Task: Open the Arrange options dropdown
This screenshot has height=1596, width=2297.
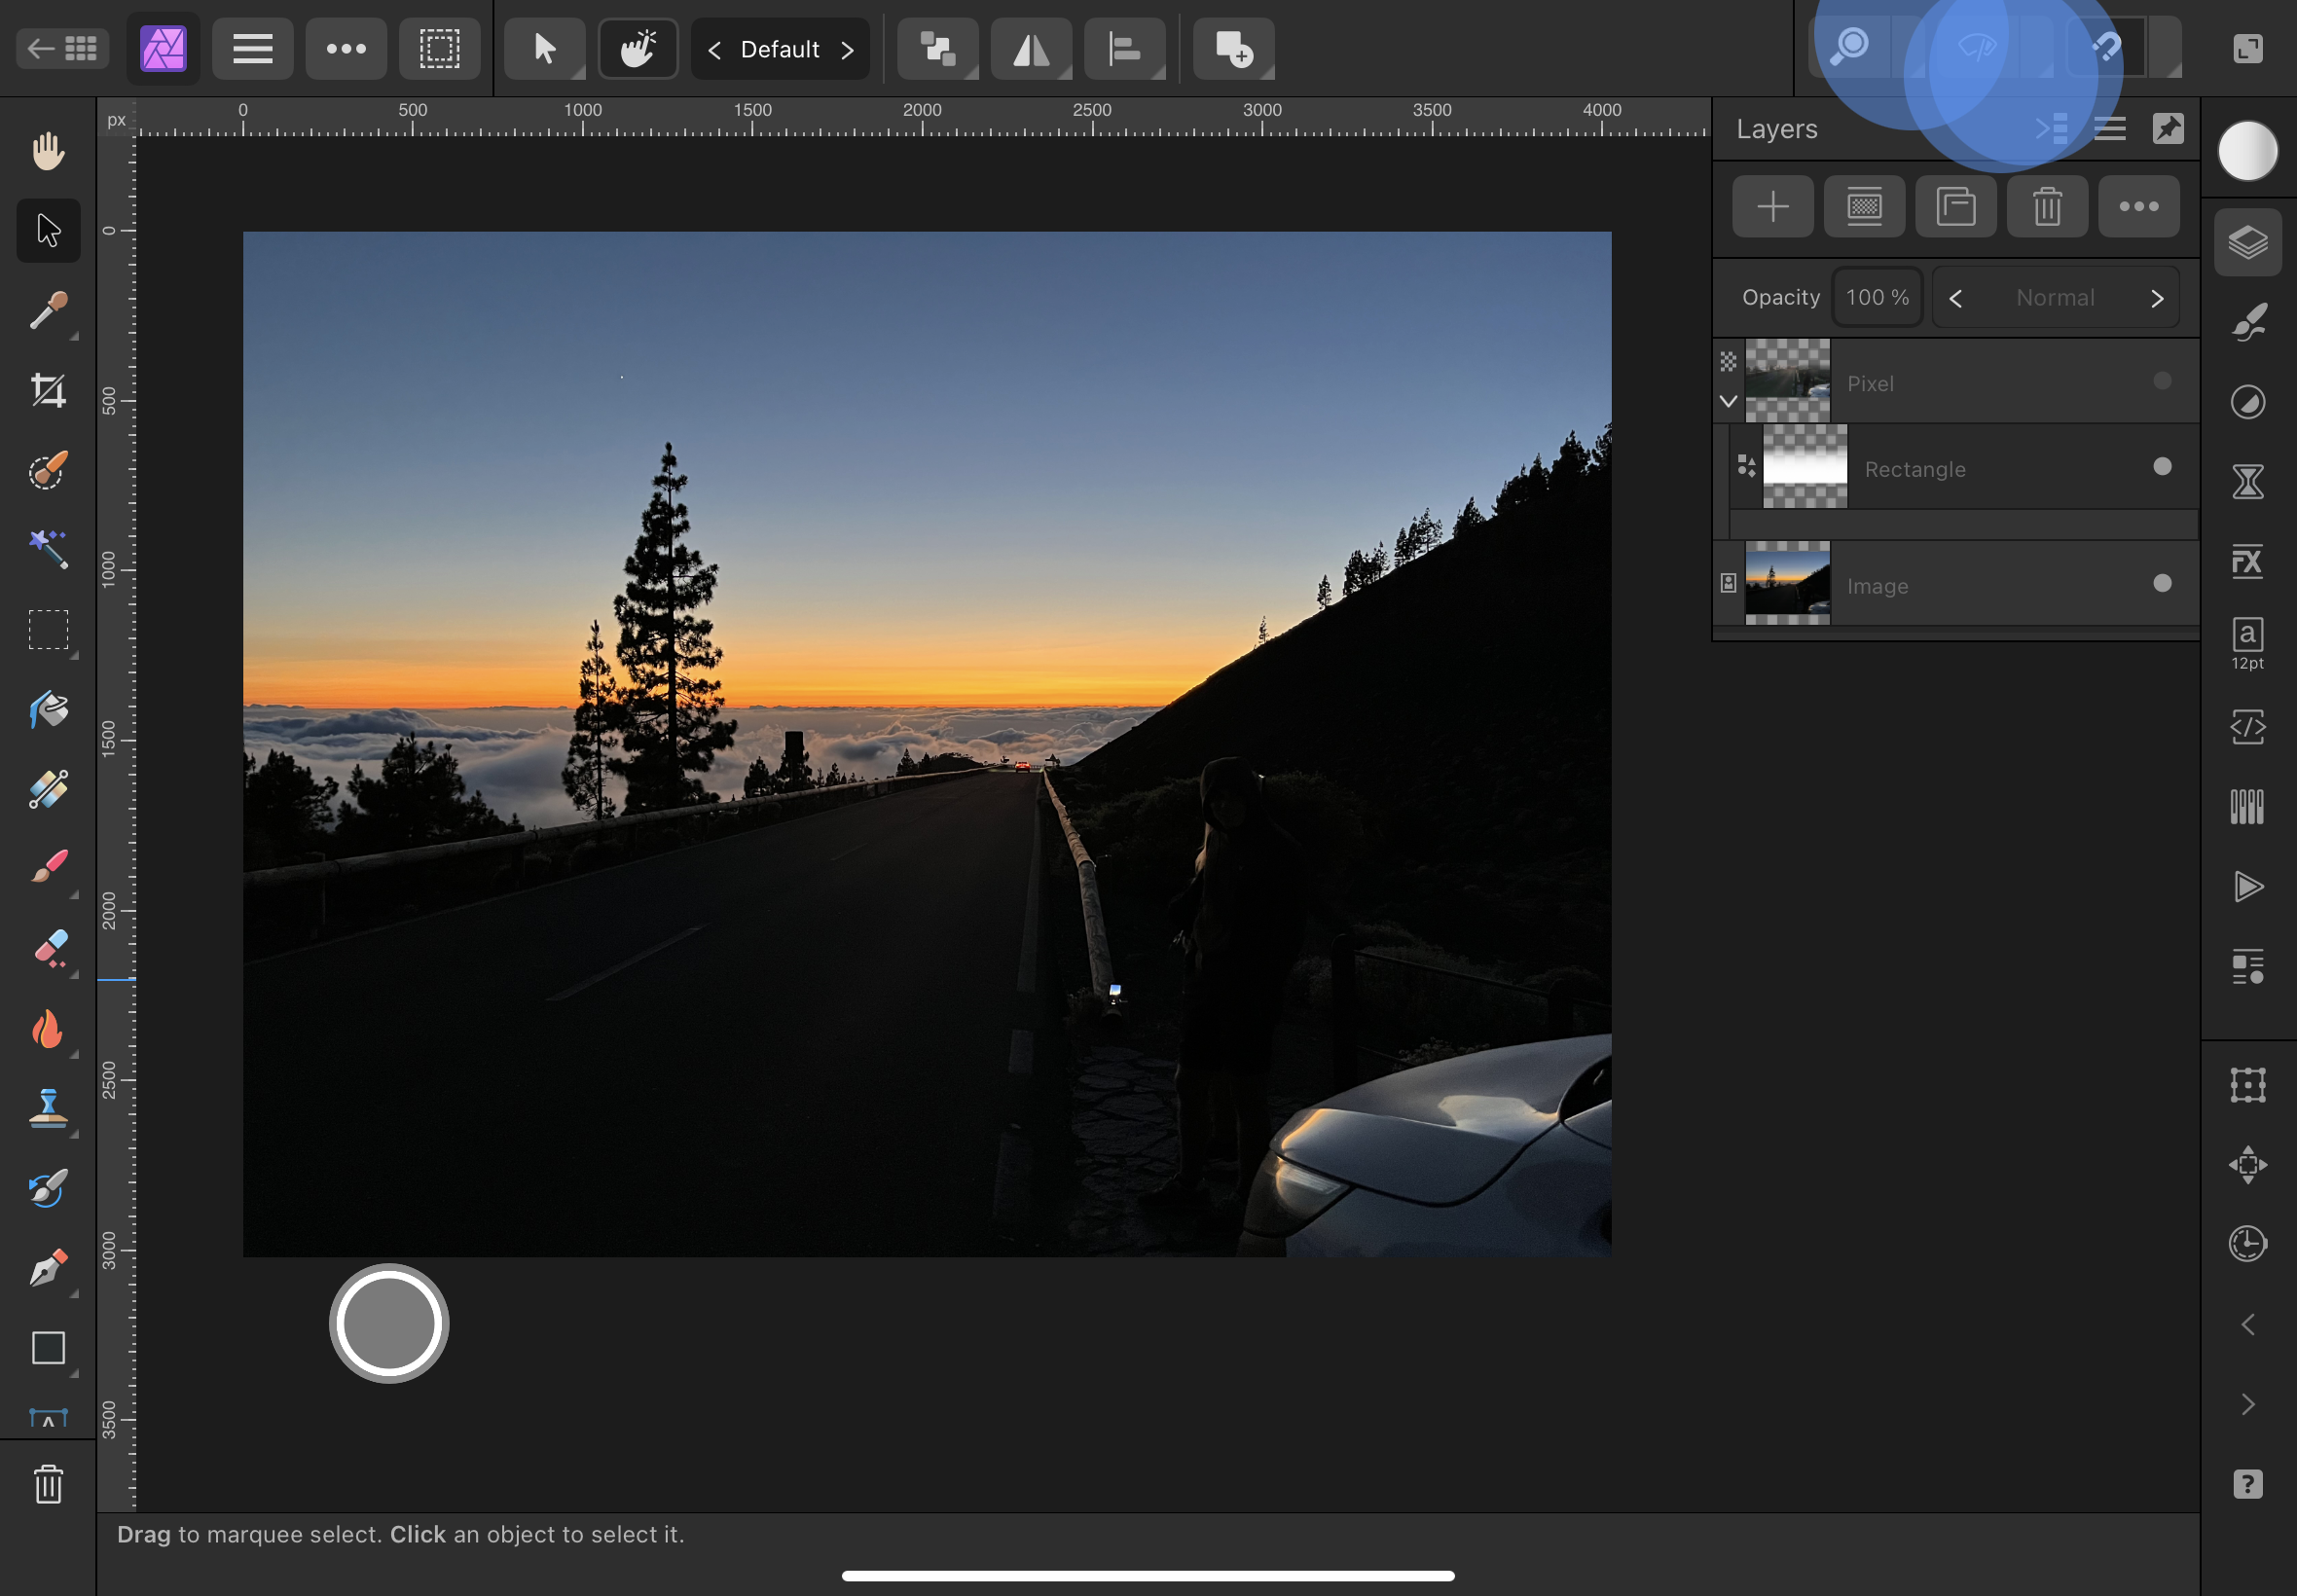Action: point(937,48)
